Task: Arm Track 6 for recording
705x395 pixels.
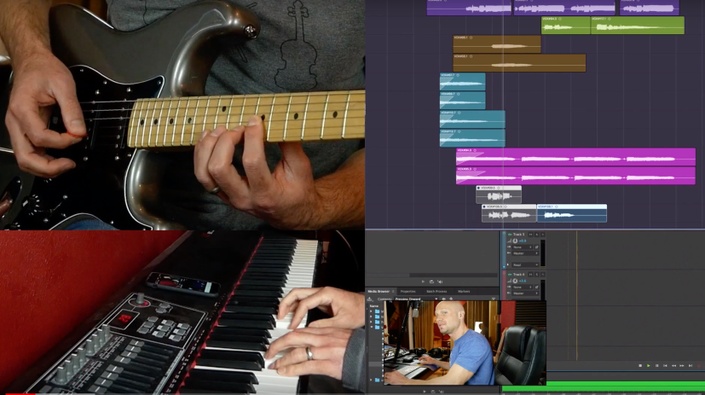Action: tap(543, 274)
